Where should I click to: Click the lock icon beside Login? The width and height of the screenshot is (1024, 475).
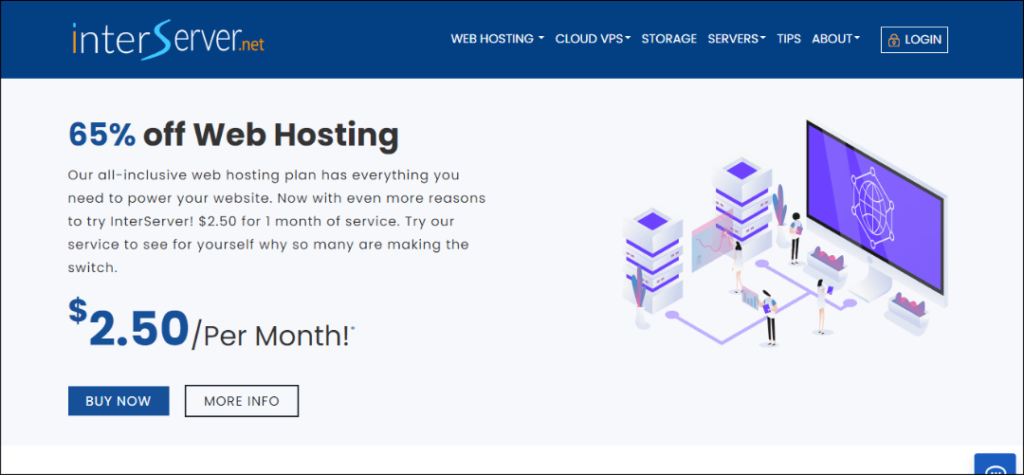(x=893, y=40)
